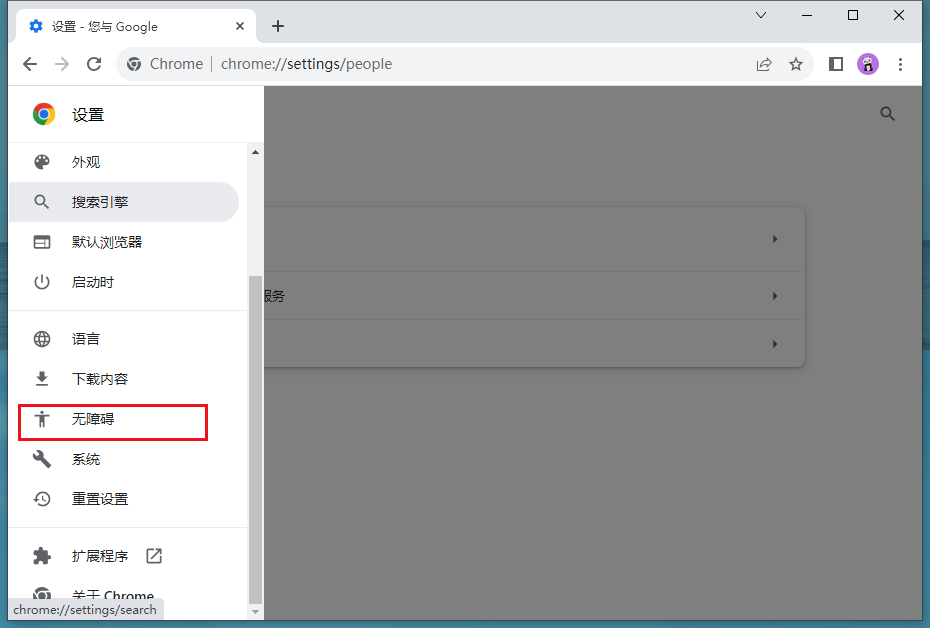Image resolution: width=930 pixels, height=628 pixels.
Task: Open 下载内容 settings
Action: [124, 378]
